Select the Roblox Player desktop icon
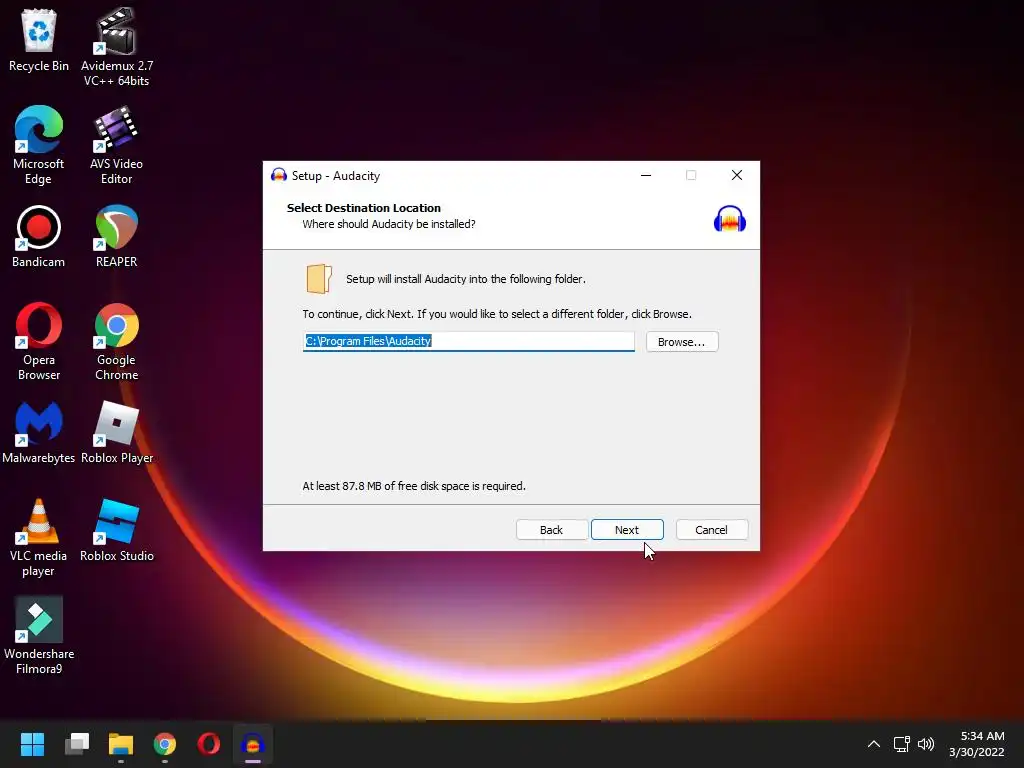This screenshot has height=768, width=1024. (116, 432)
